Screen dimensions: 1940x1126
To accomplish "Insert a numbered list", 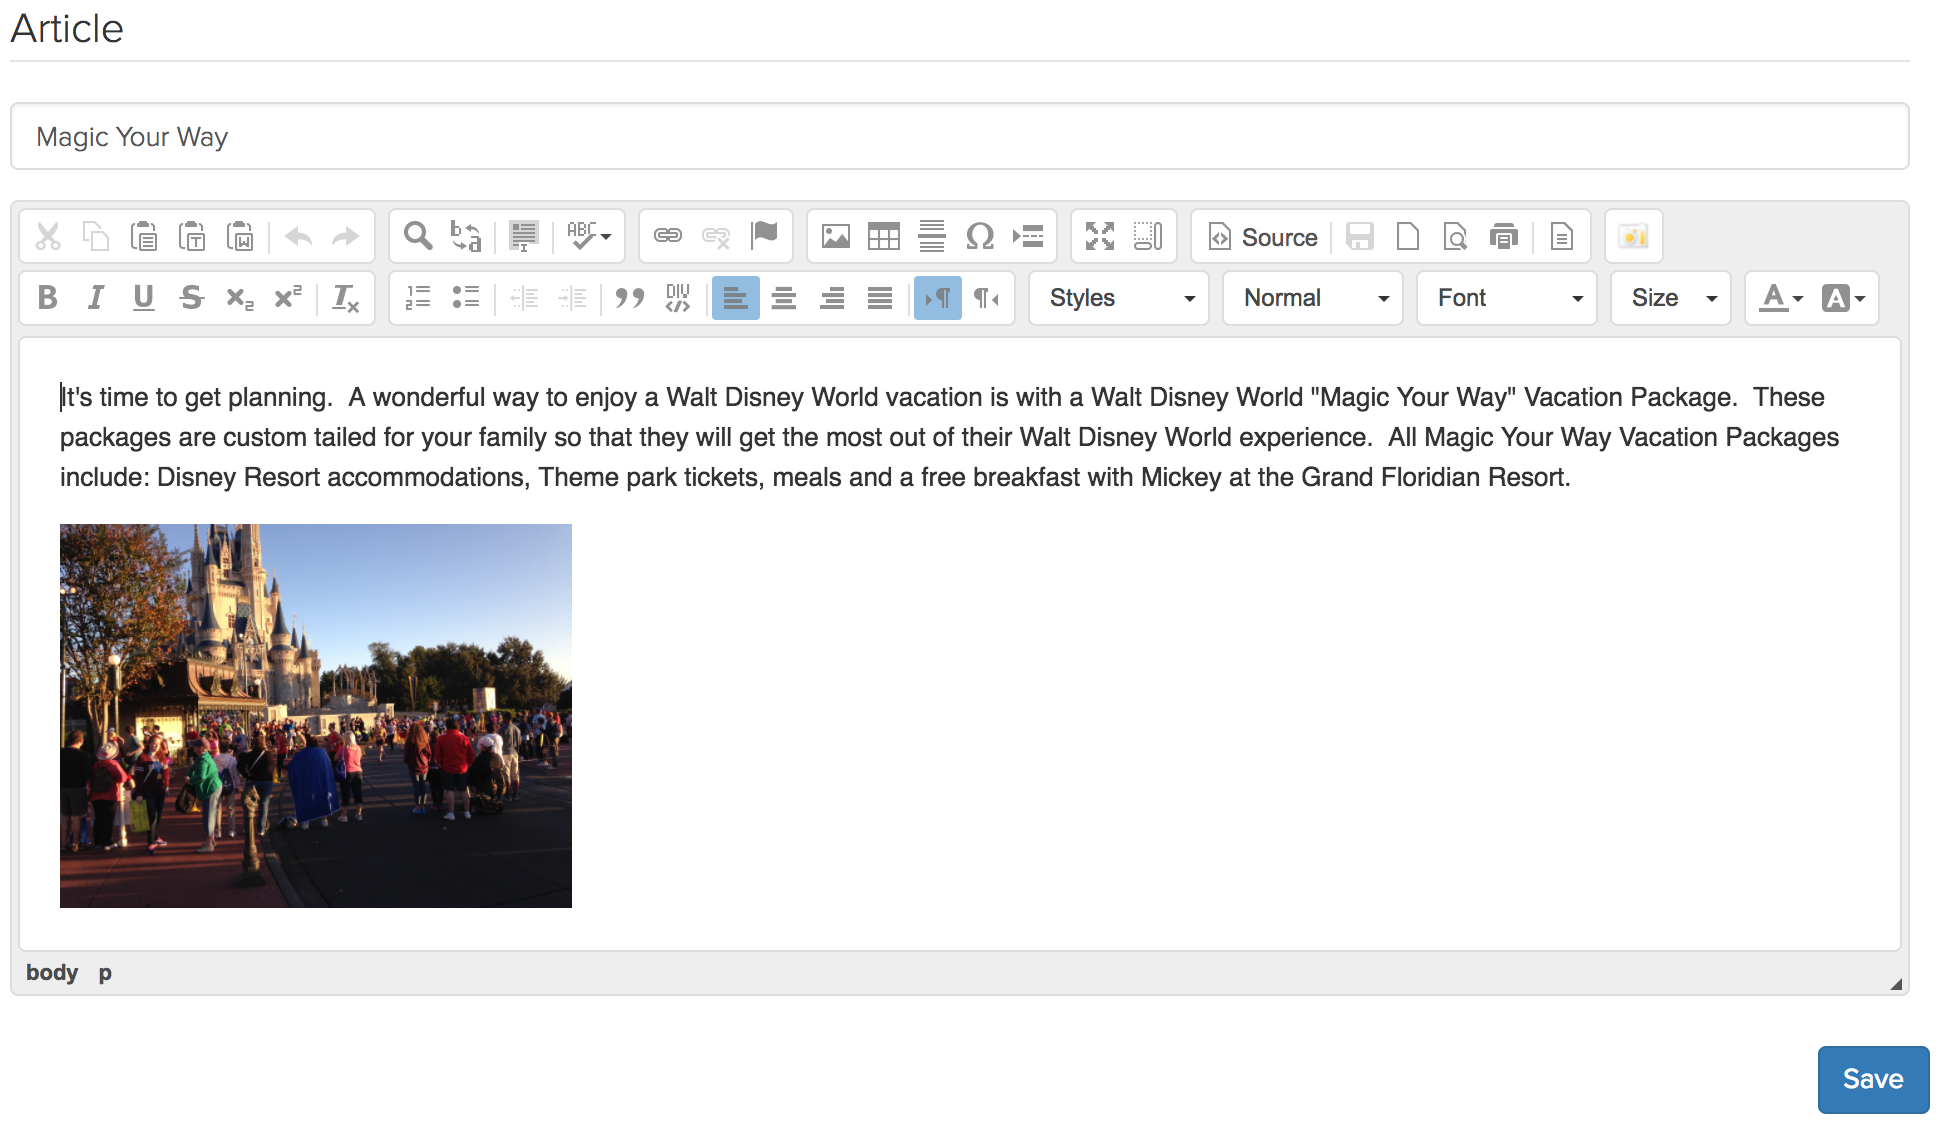I will [418, 298].
